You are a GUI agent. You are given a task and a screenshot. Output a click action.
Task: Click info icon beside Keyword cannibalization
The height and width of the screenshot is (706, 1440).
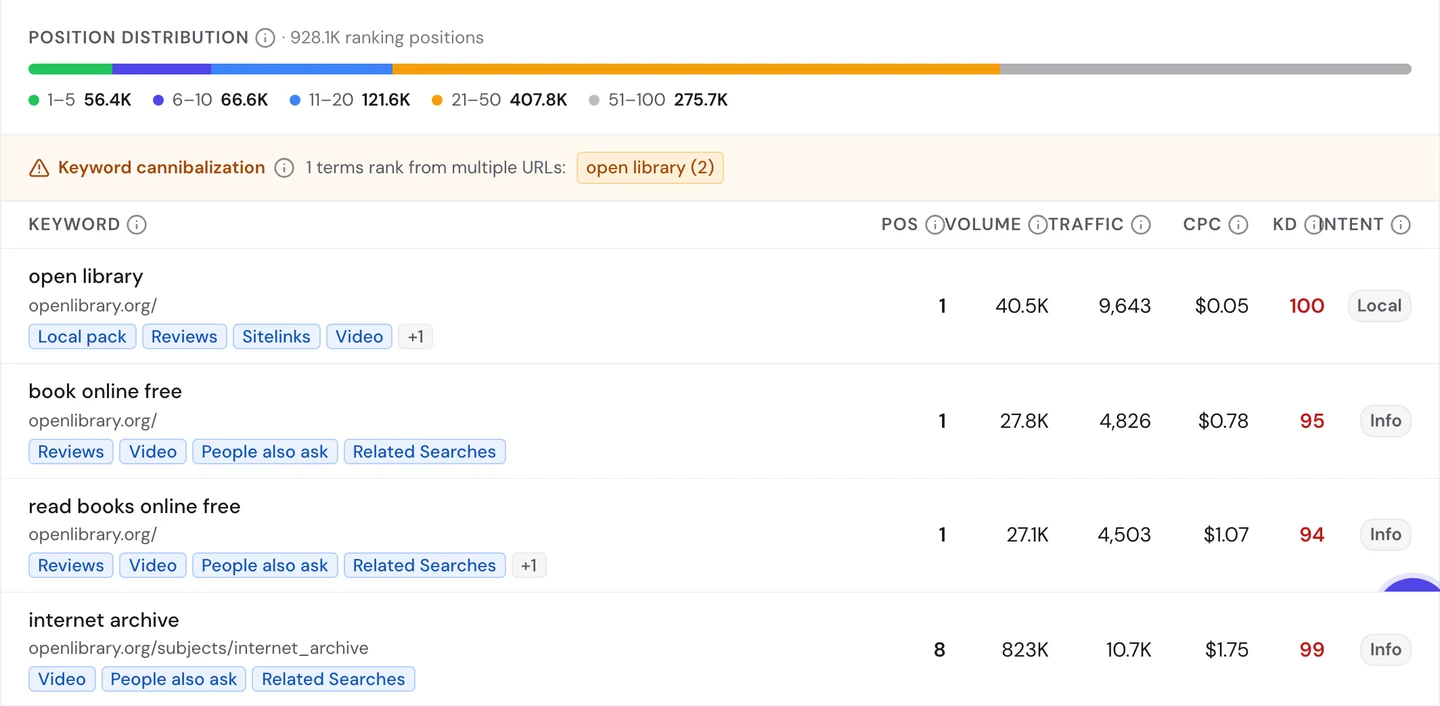[284, 168]
